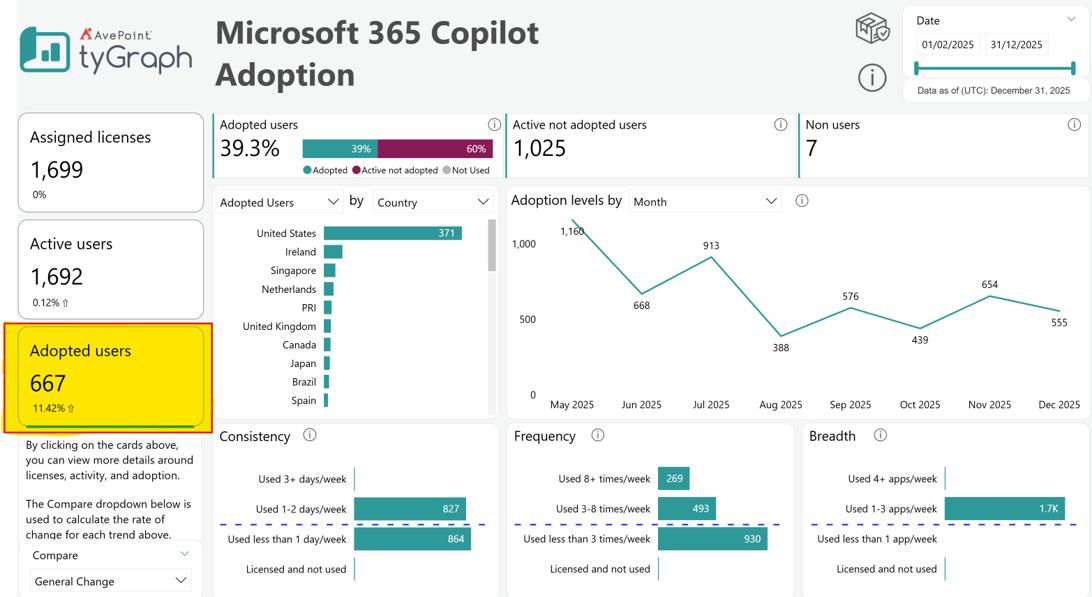Show info for Adopted users percentage card
Image resolution: width=1092 pixels, height=597 pixels.
pyautogui.click(x=494, y=125)
